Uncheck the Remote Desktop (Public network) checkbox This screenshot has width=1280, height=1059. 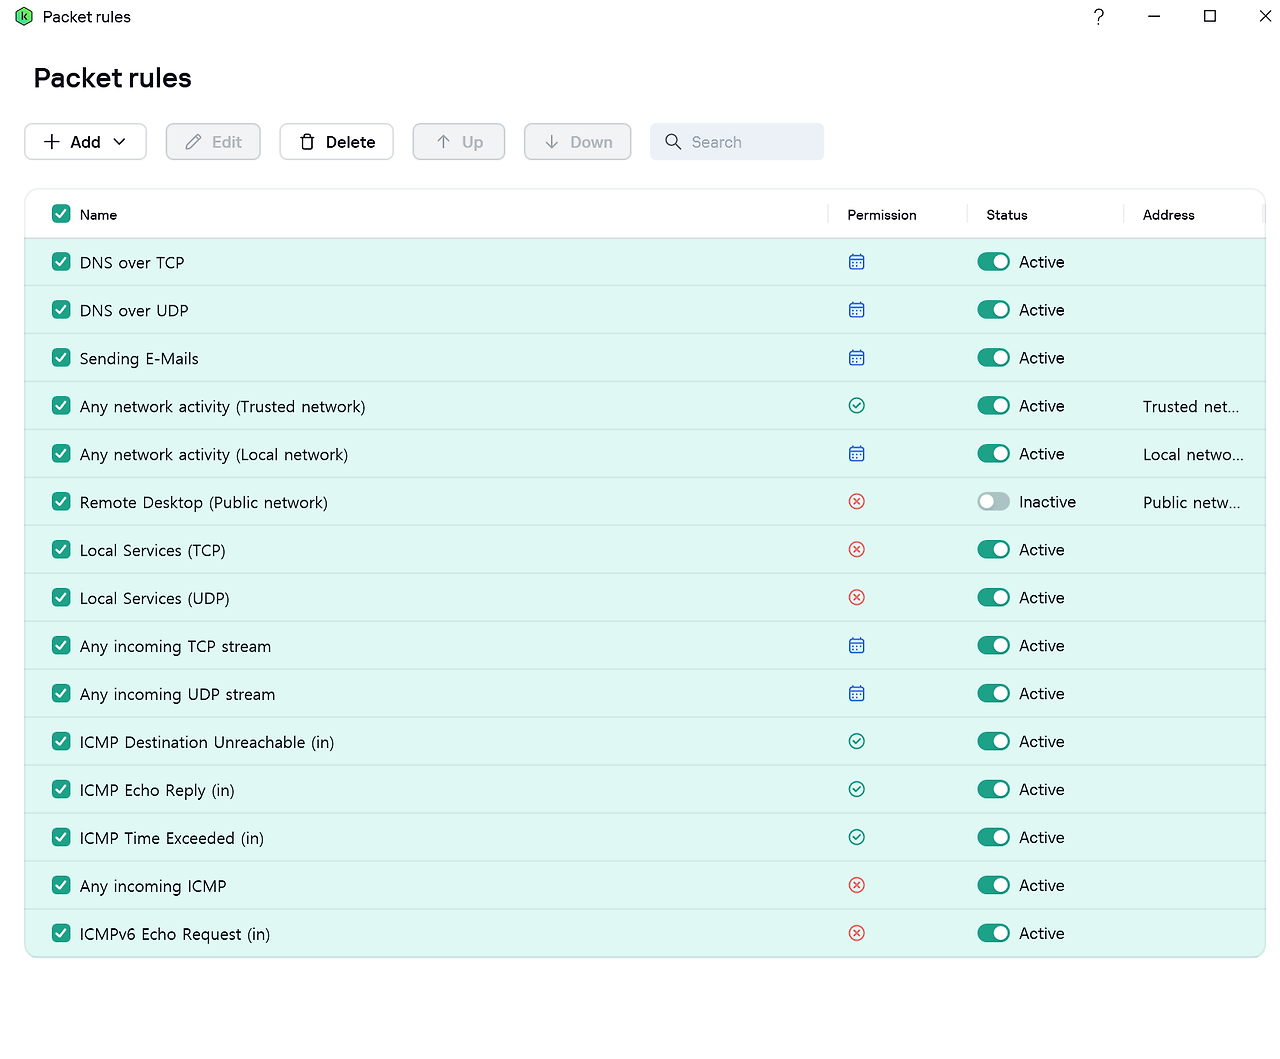click(x=61, y=502)
